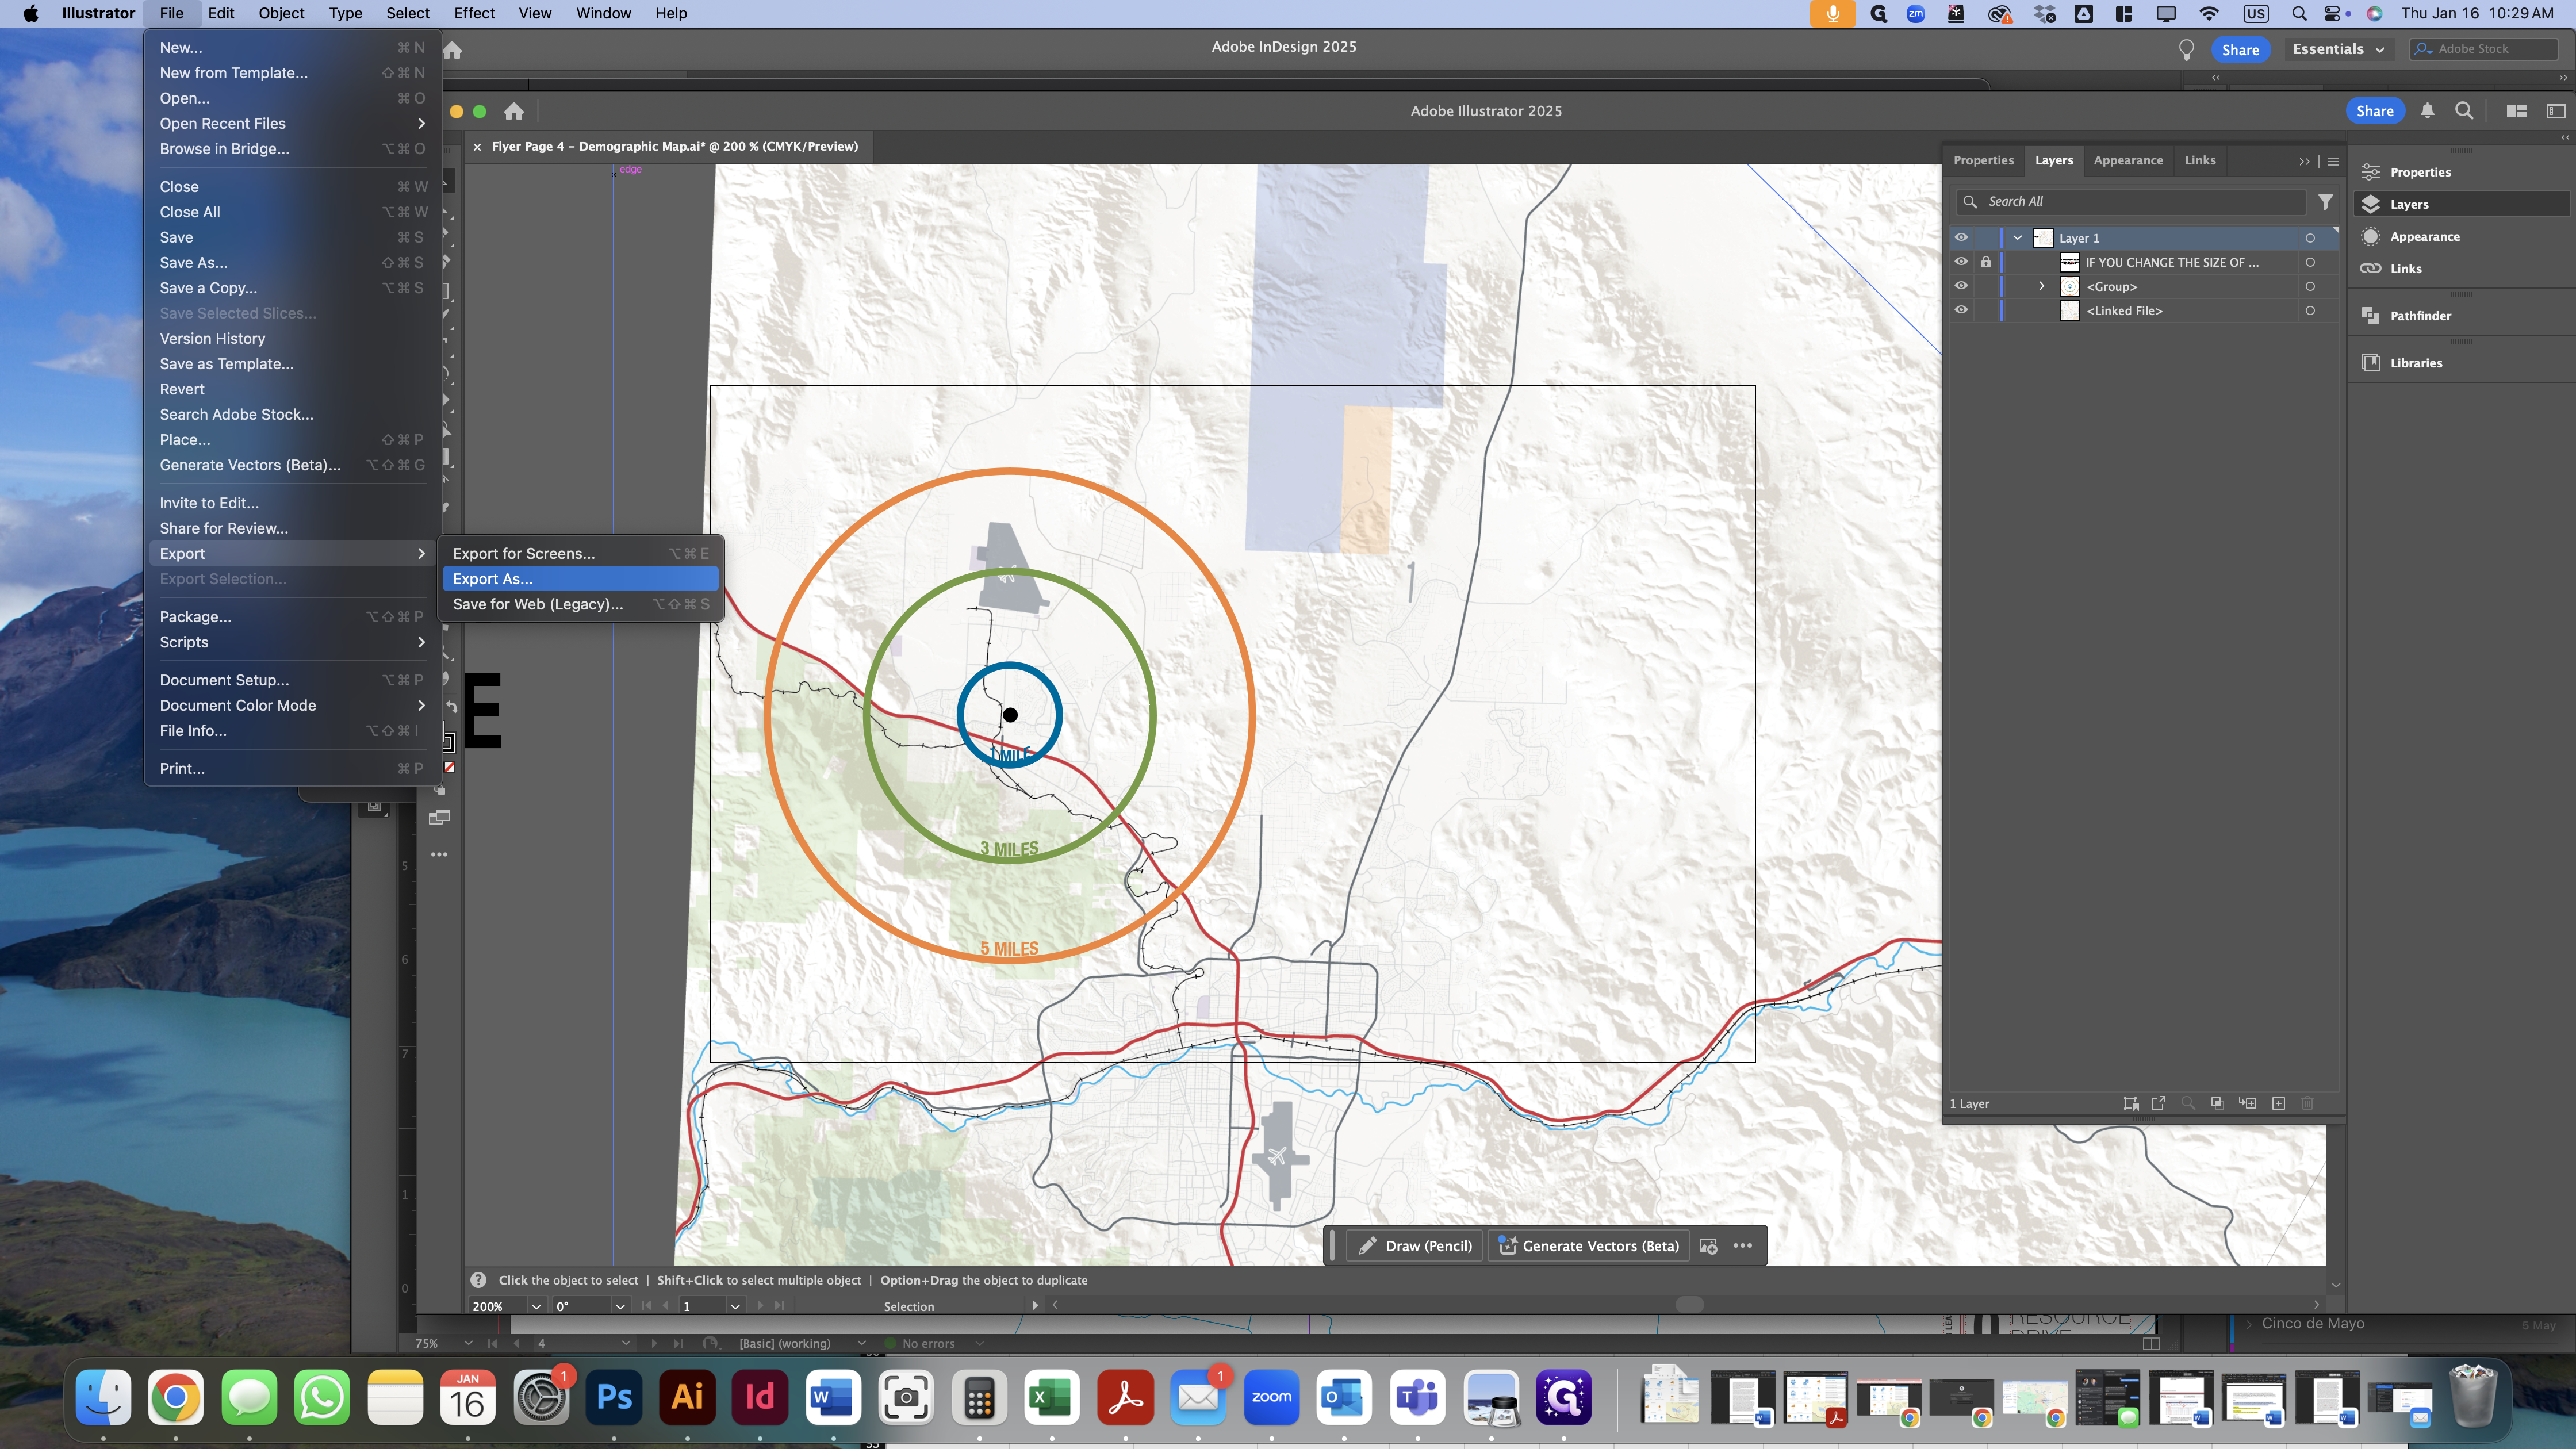Expand Document Color Mode submenu
The width and height of the screenshot is (2576, 1449).
point(293,705)
